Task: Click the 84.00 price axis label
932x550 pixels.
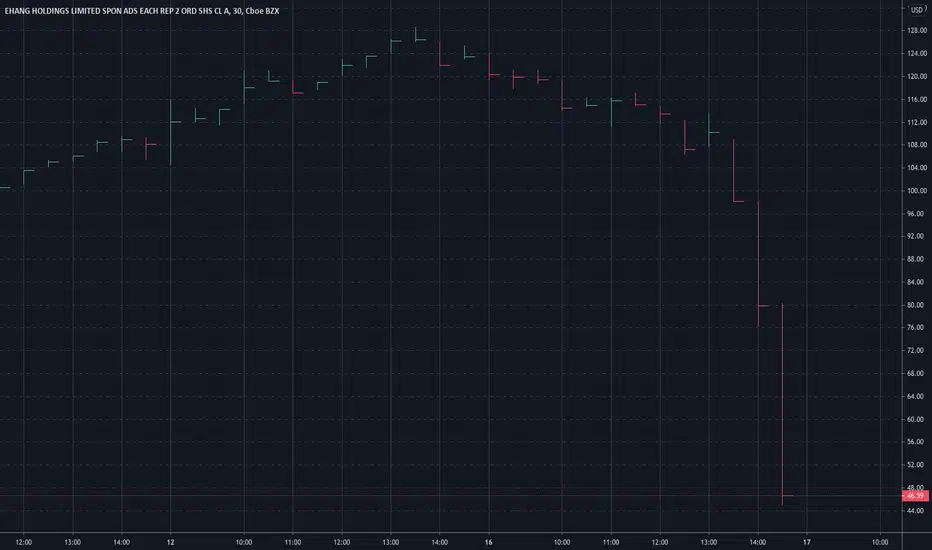Action: [x=917, y=282]
